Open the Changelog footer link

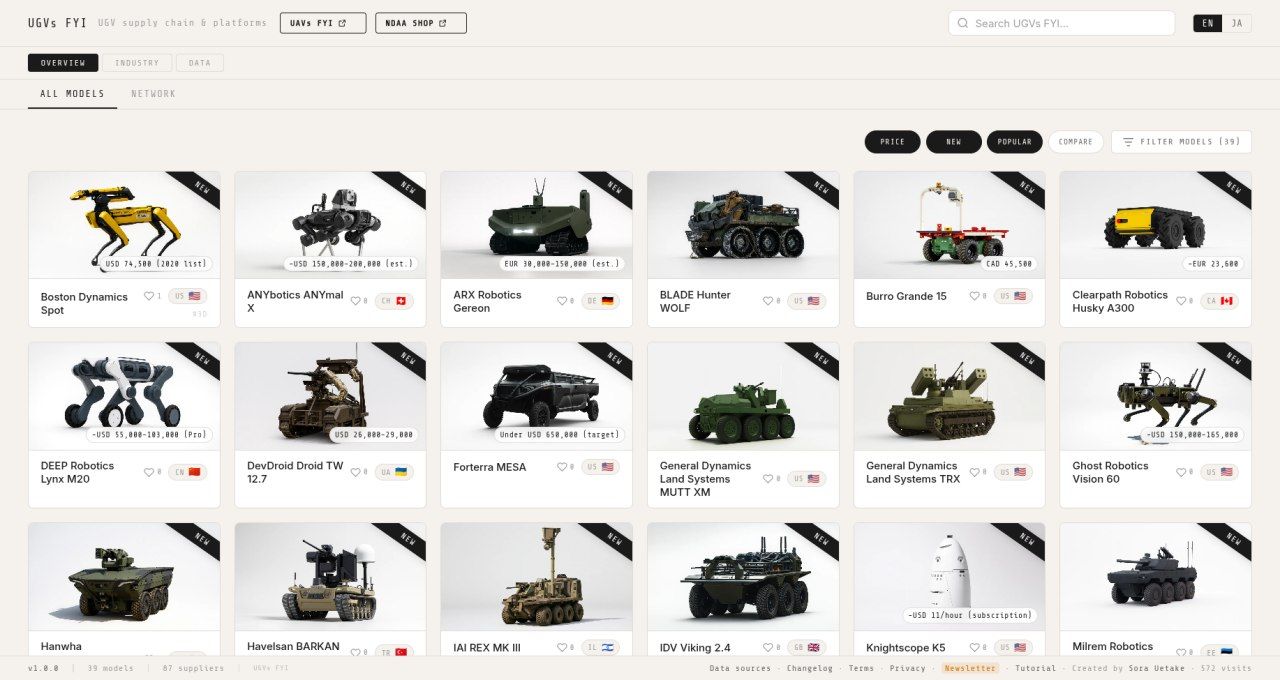coord(809,668)
